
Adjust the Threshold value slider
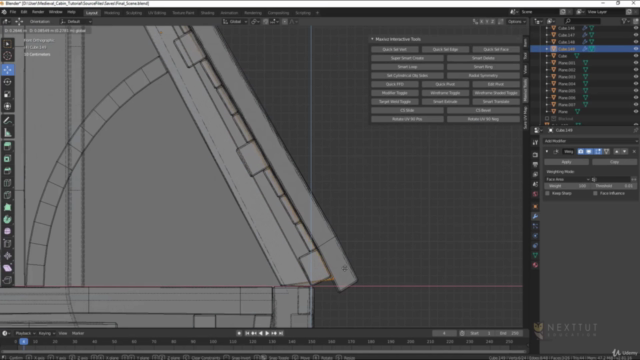click(x=614, y=186)
